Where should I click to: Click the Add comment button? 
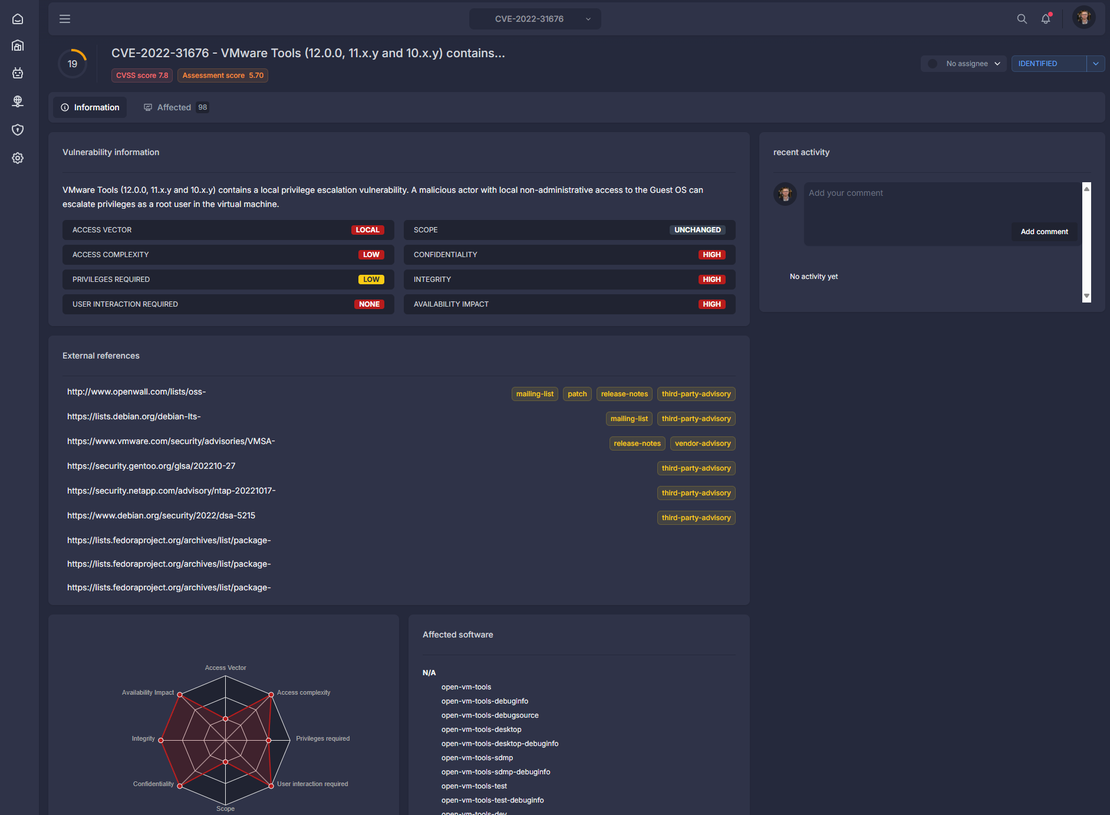(x=1044, y=232)
